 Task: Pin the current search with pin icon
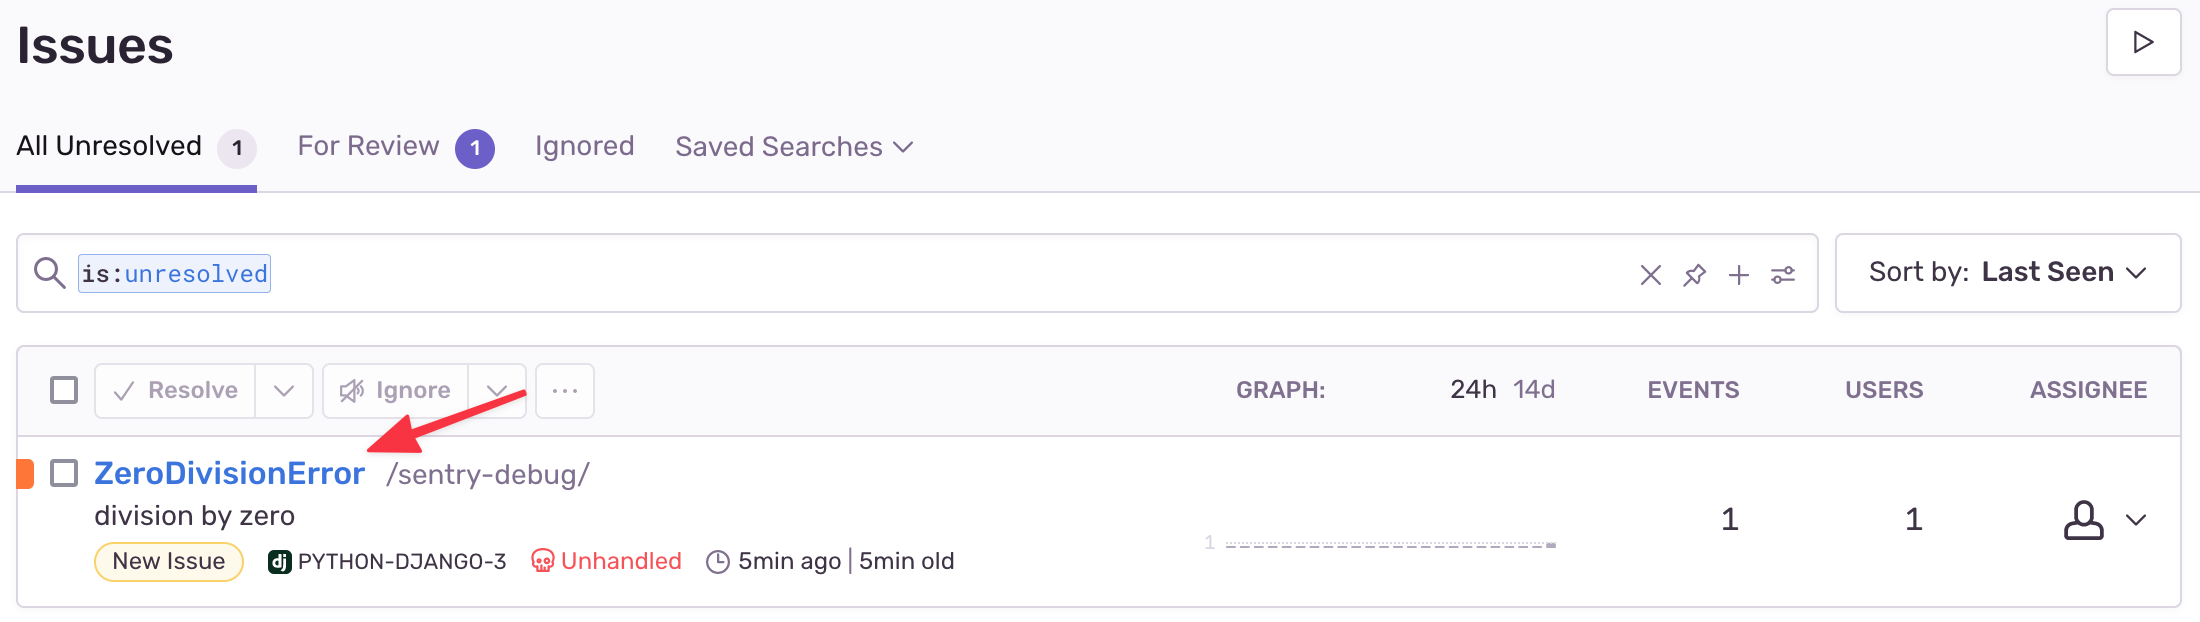(x=1694, y=275)
